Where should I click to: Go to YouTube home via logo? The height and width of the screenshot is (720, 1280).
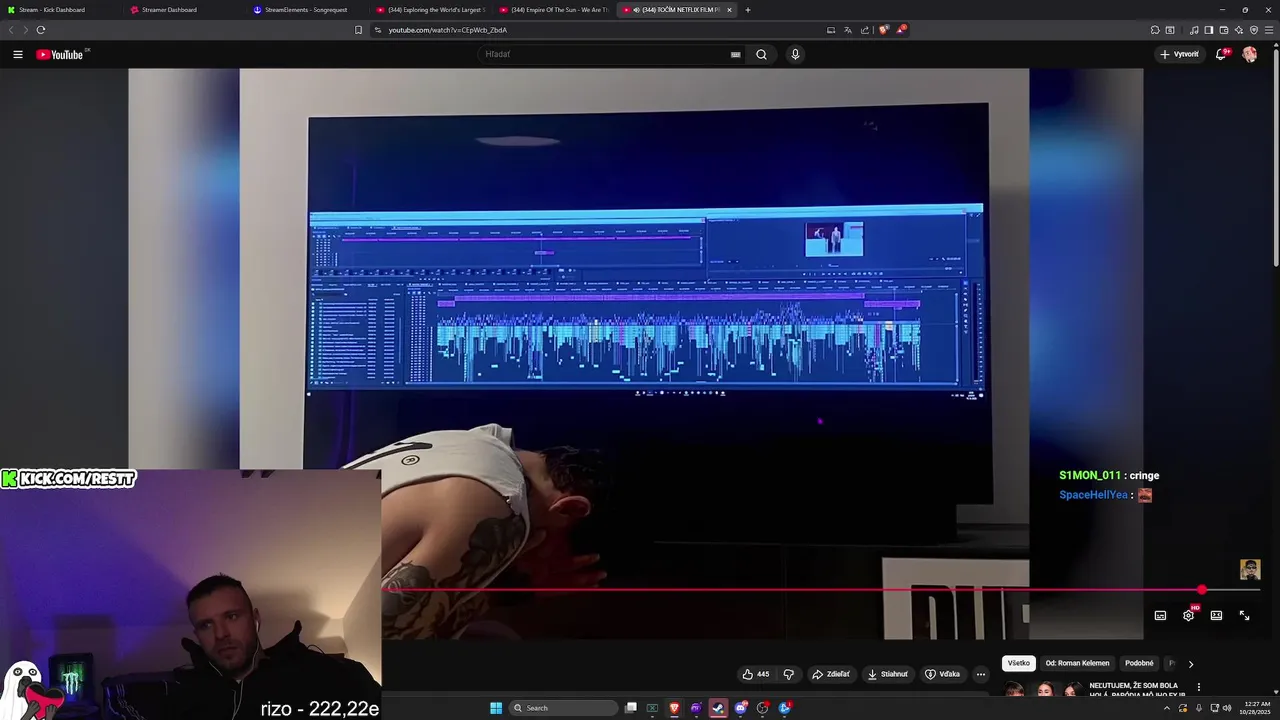pos(60,54)
